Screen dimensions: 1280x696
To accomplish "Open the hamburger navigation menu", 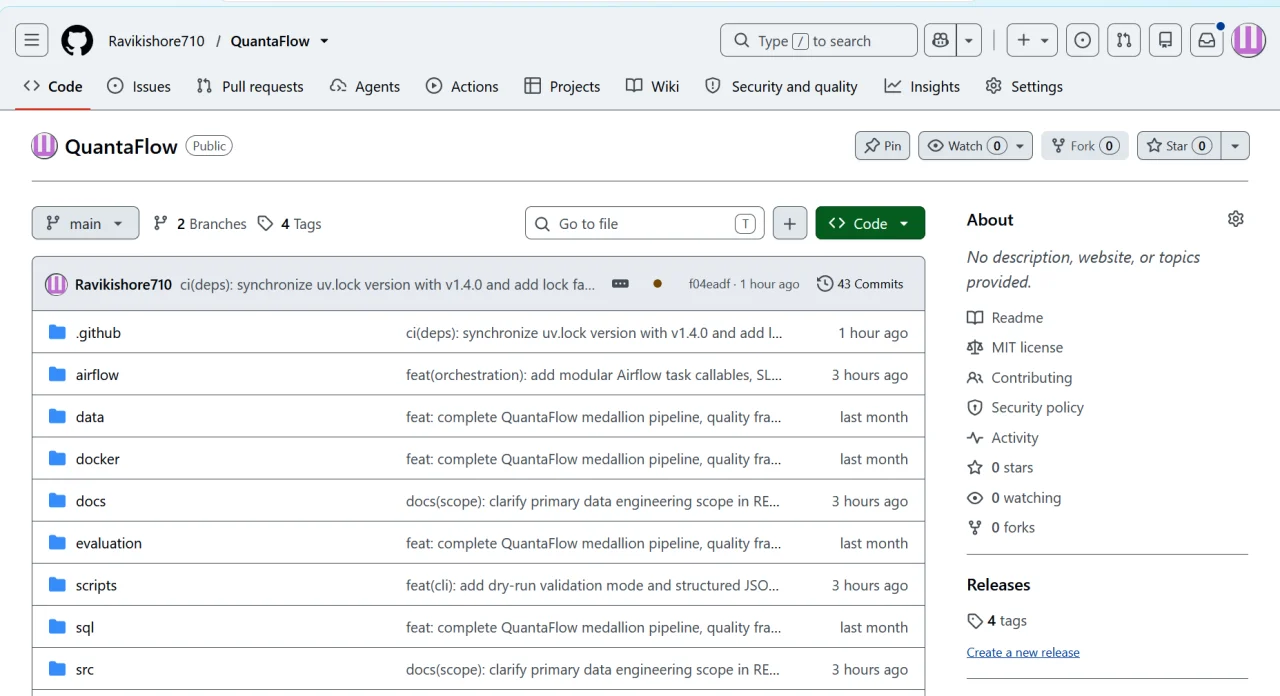I will [32, 41].
